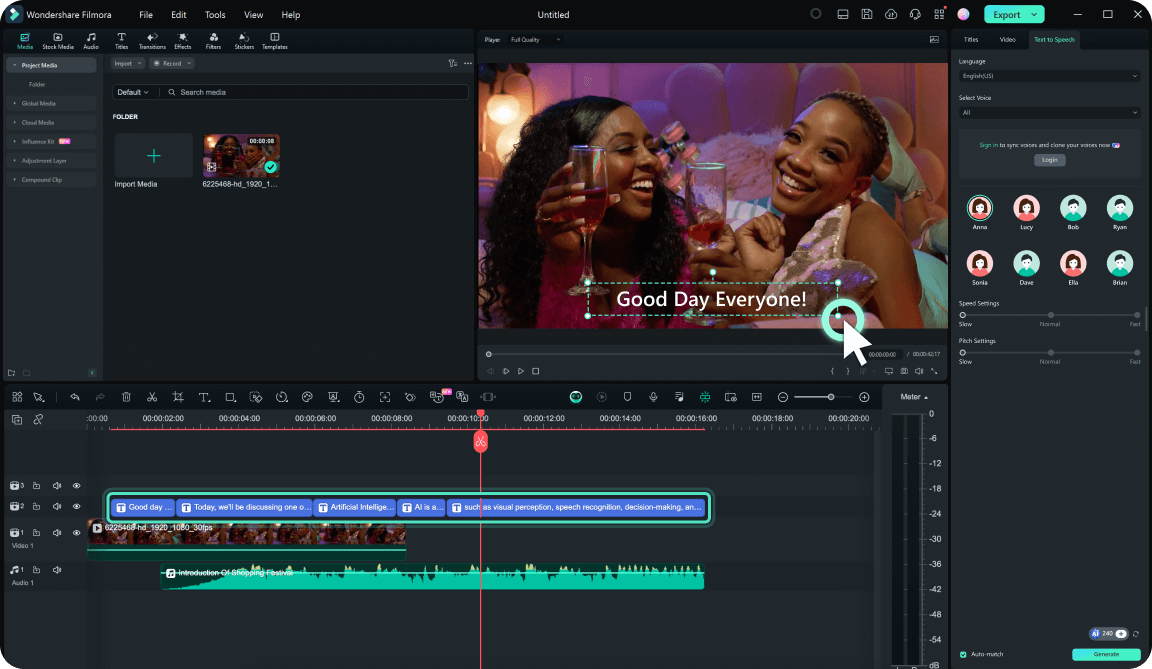
Task: Lock video track 2
Action: point(36,507)
